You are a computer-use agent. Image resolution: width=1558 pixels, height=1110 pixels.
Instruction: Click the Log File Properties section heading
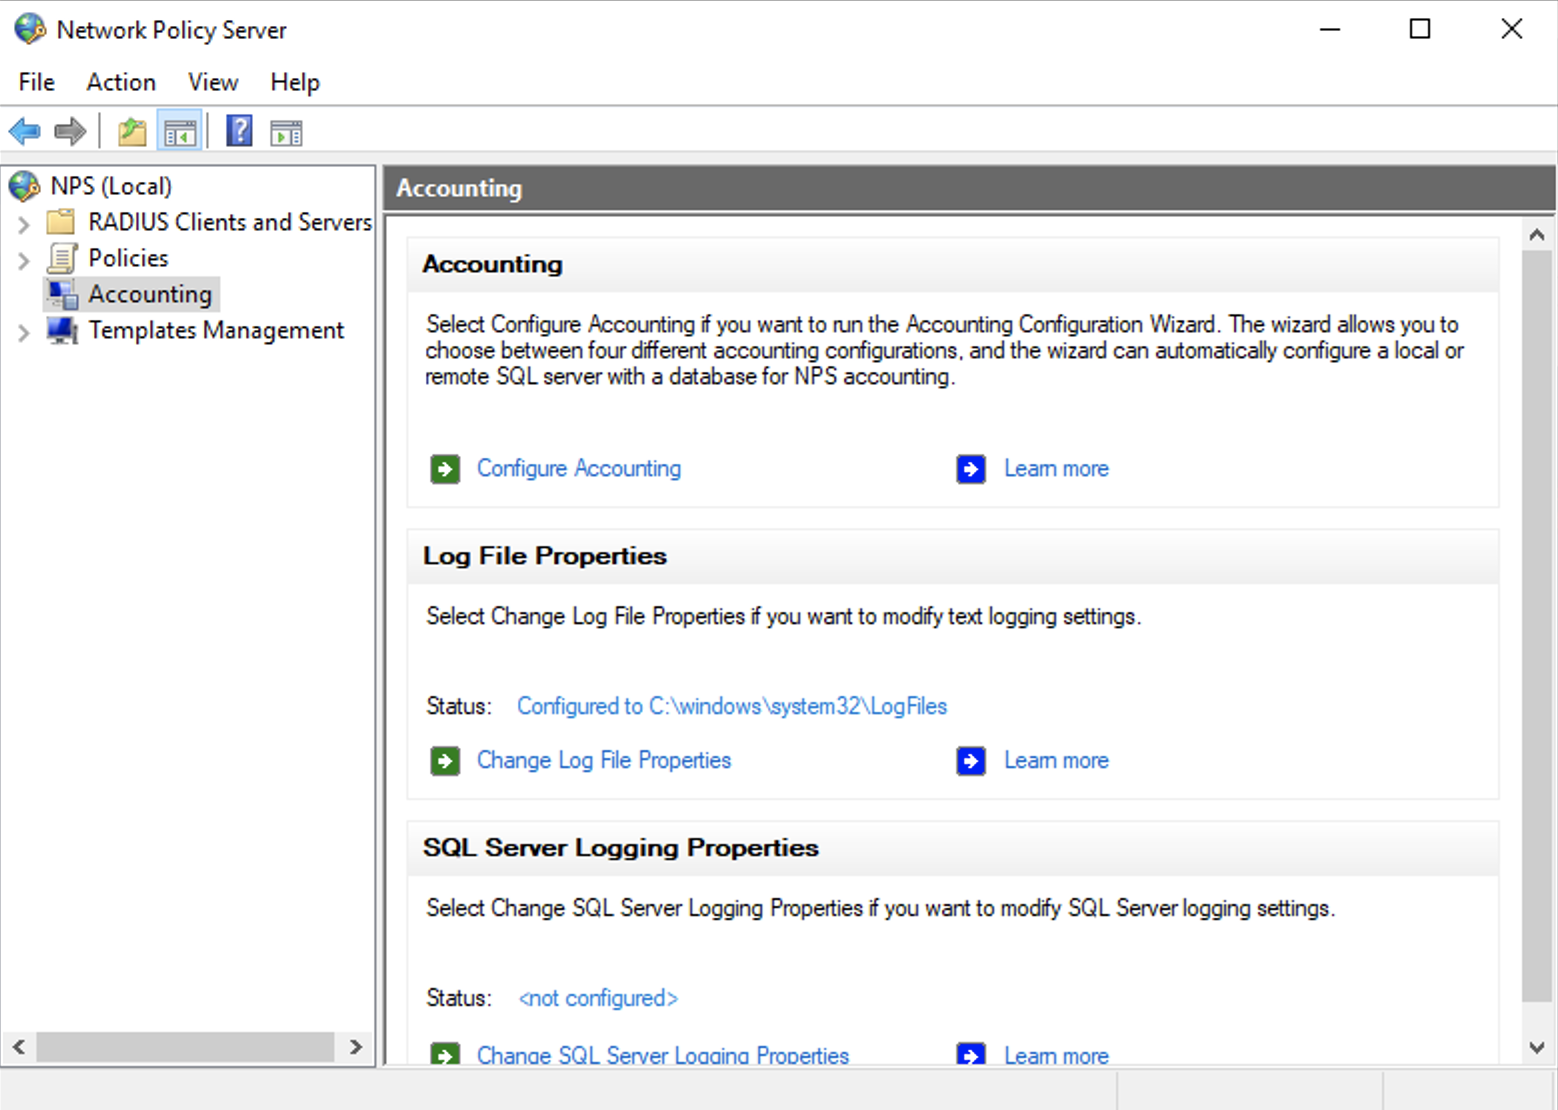[545, 556]
